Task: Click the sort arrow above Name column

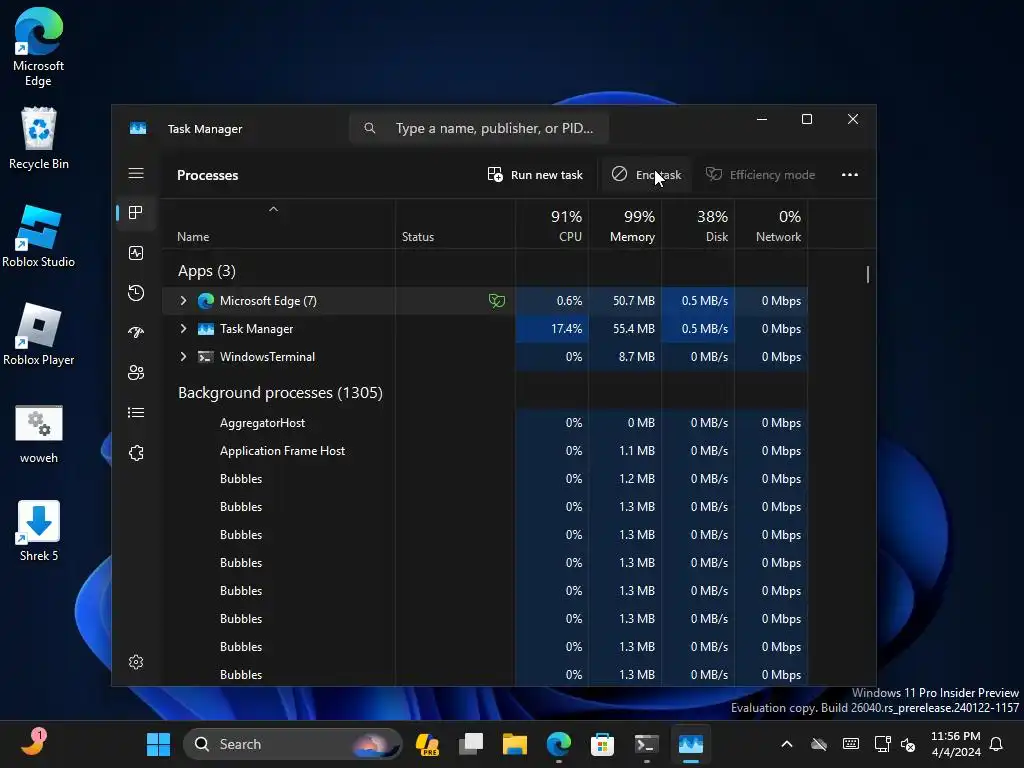Action: coord(274,209)
